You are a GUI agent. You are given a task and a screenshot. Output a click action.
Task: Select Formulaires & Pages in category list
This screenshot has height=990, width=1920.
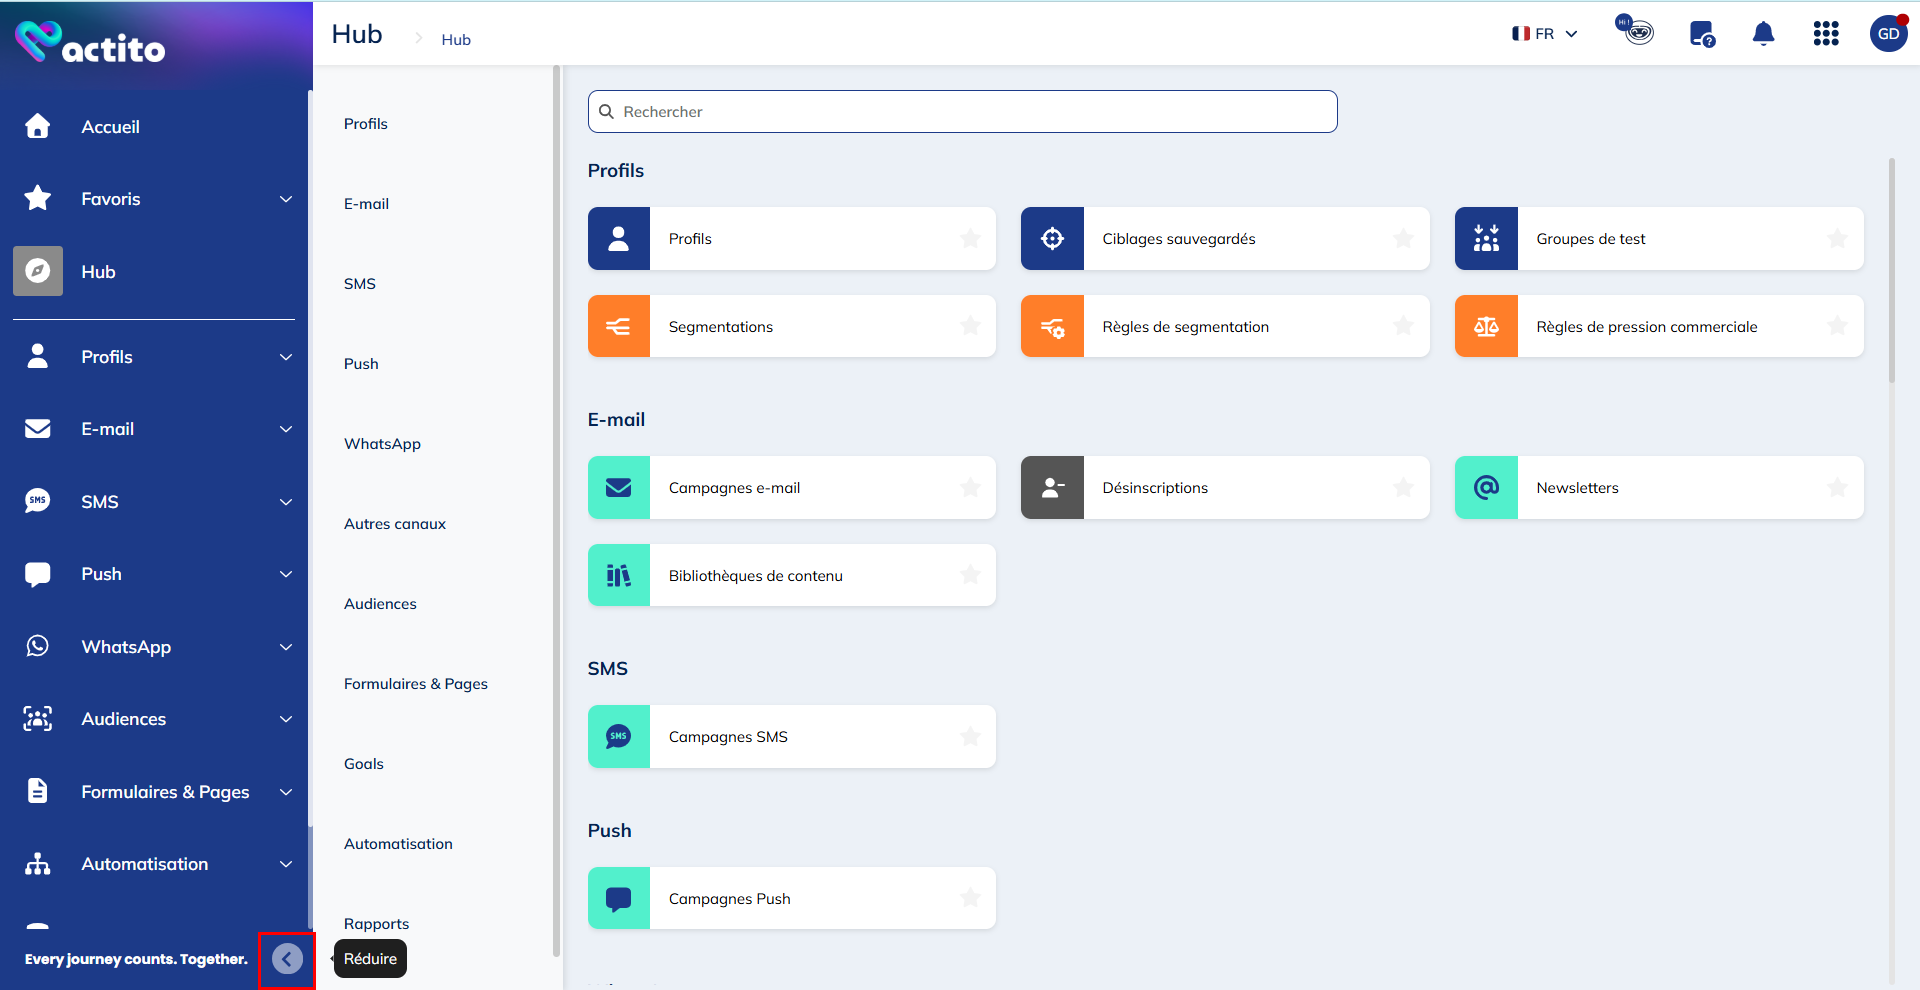point(416,684)
